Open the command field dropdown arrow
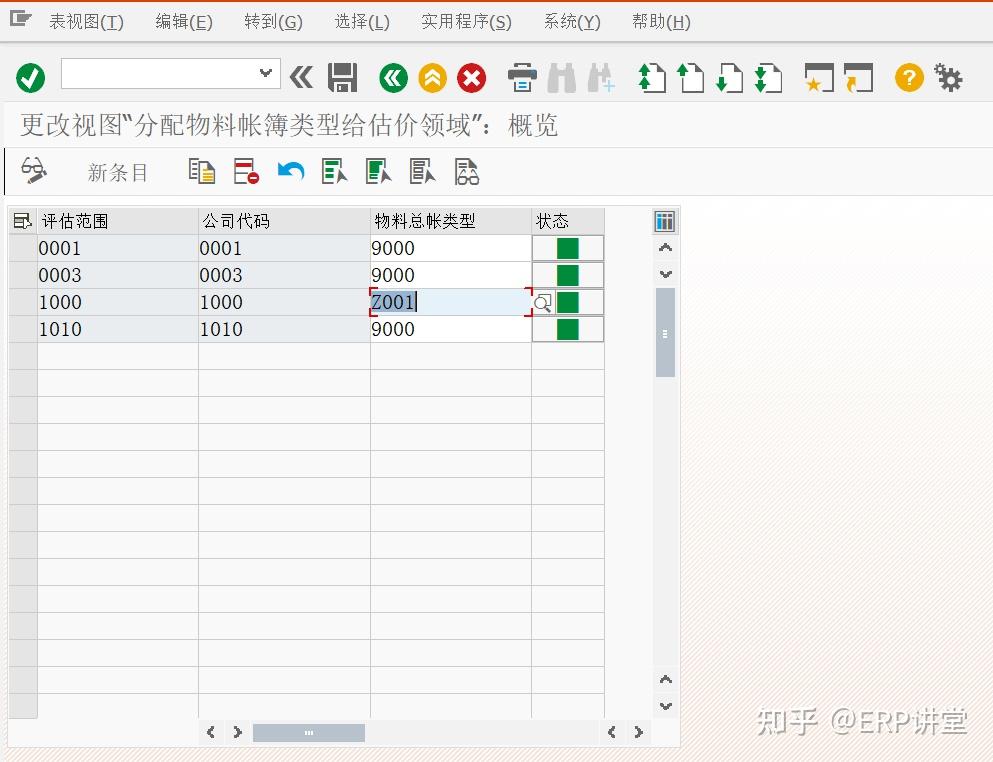Image resolution: width=993 pixels, height=762 pixels. pos(265,74)
